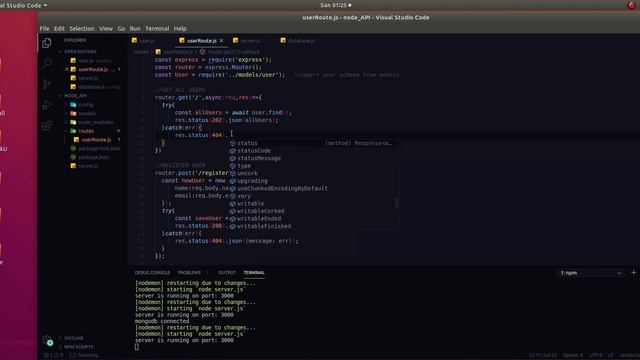
Task: Switch to the Output panel tab
Action: point(227,273)
